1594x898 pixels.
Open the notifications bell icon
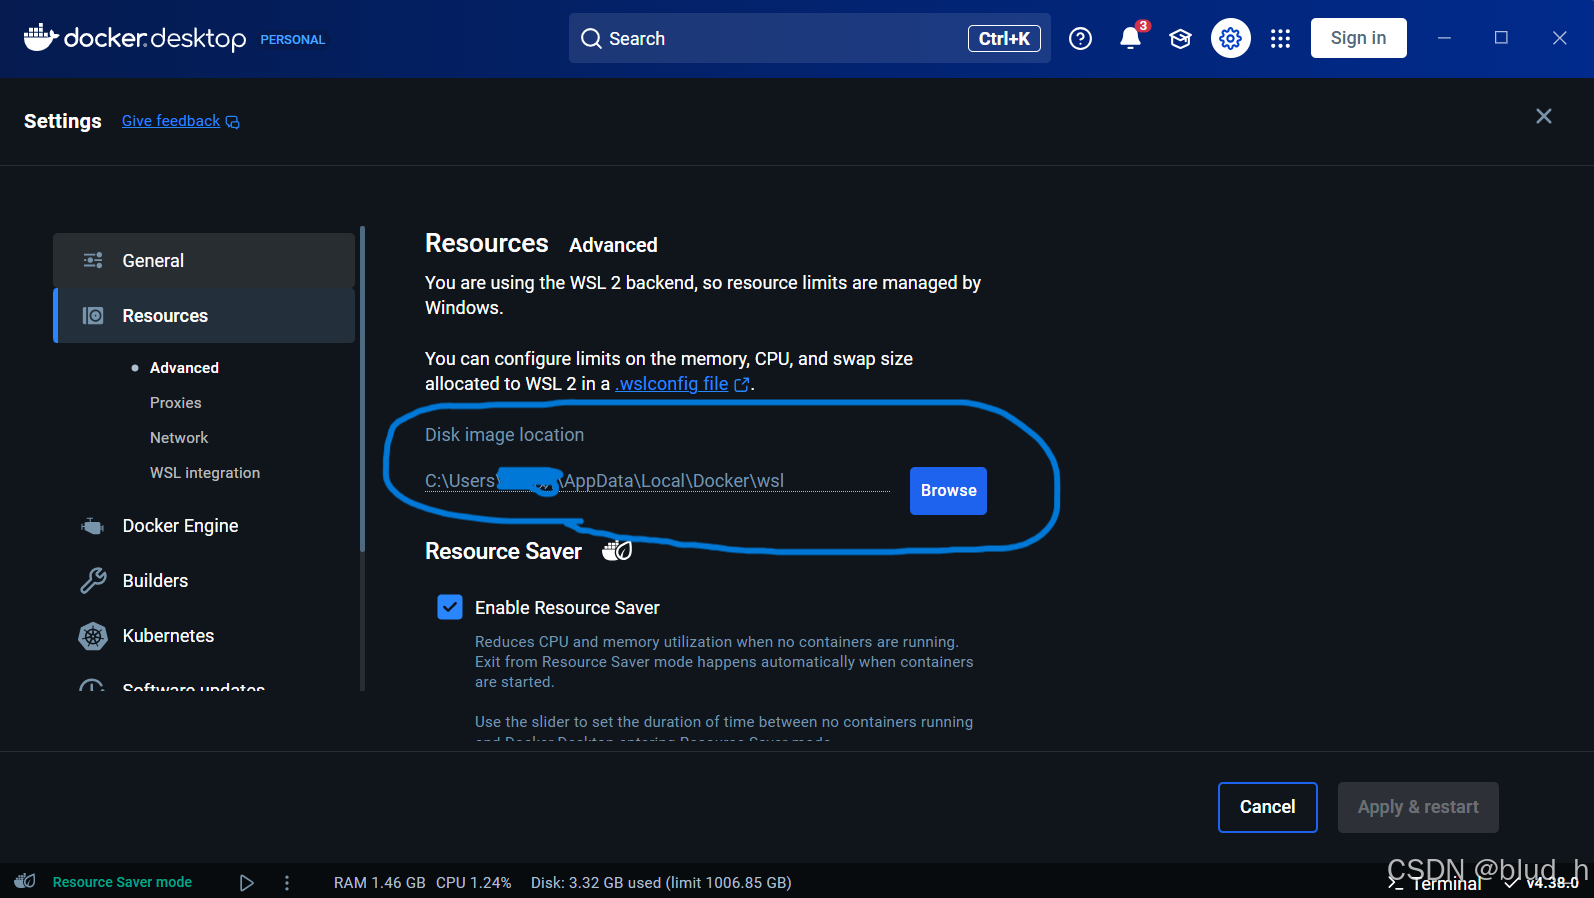[1130, 38]
